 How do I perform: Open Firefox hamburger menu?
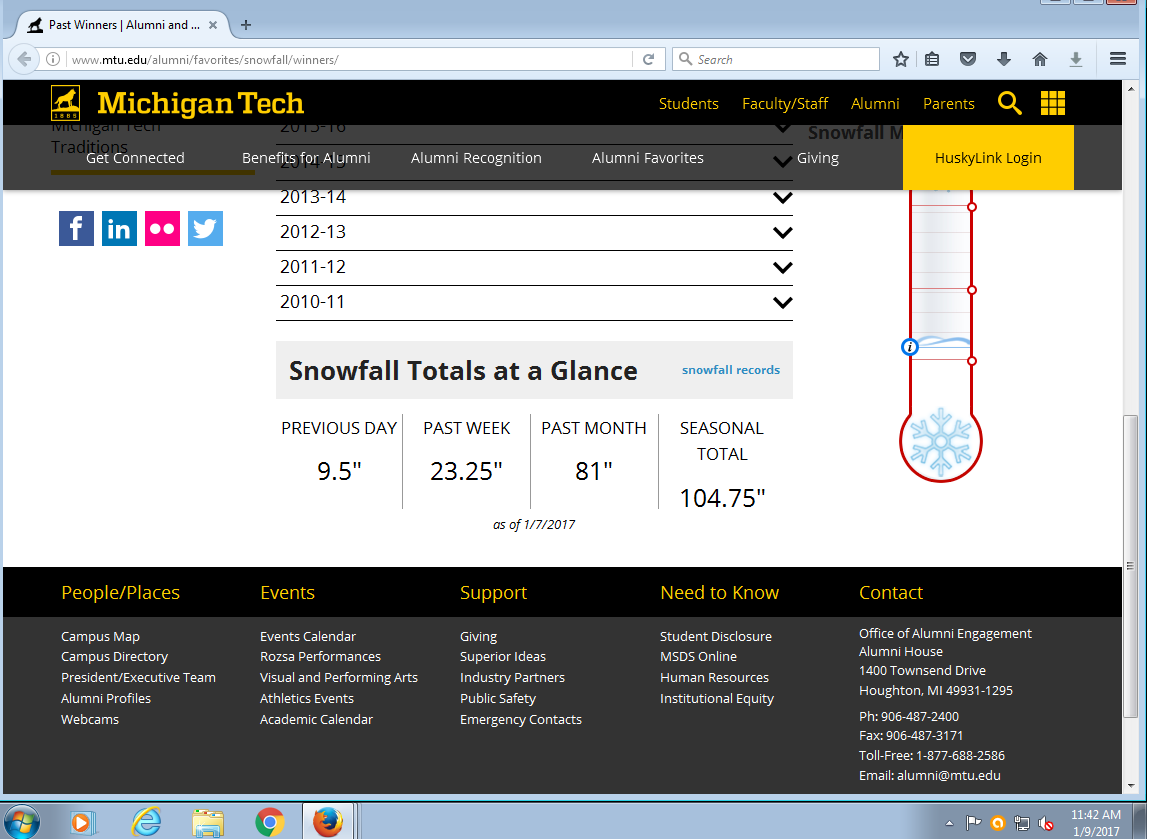(x=1118, y=59)
